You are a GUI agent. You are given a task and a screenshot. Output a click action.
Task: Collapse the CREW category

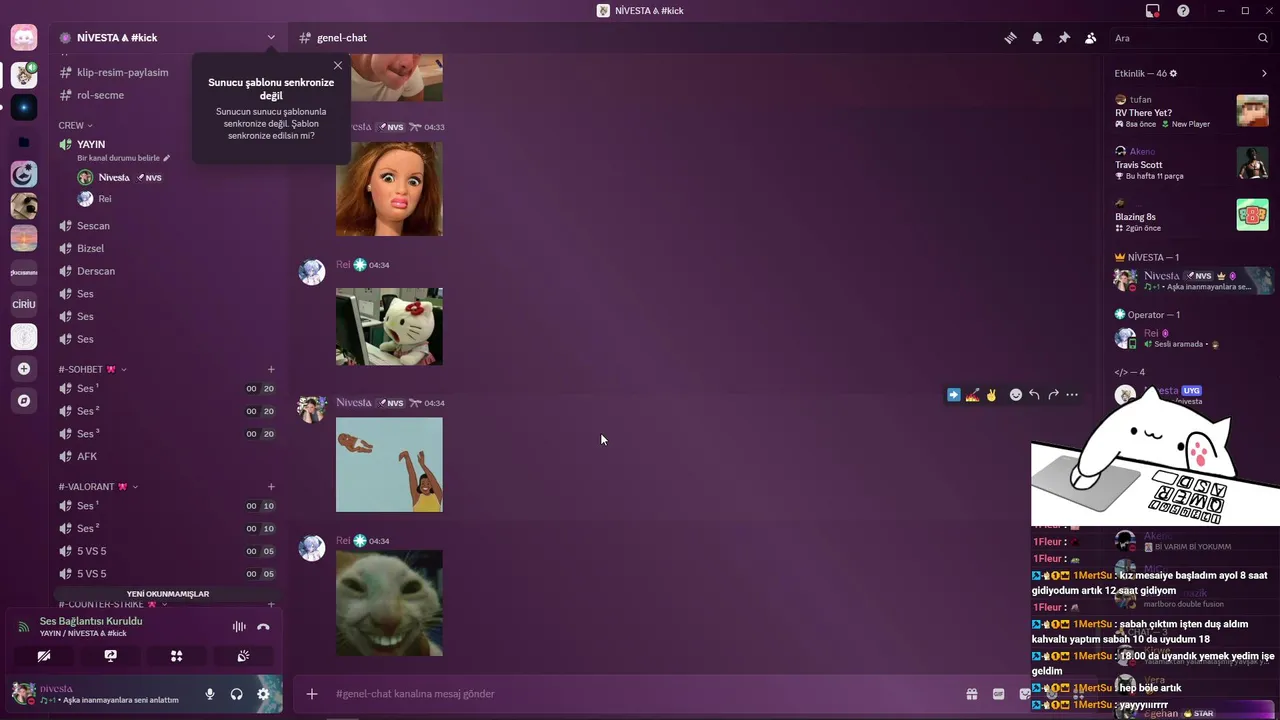pos(75,125)
